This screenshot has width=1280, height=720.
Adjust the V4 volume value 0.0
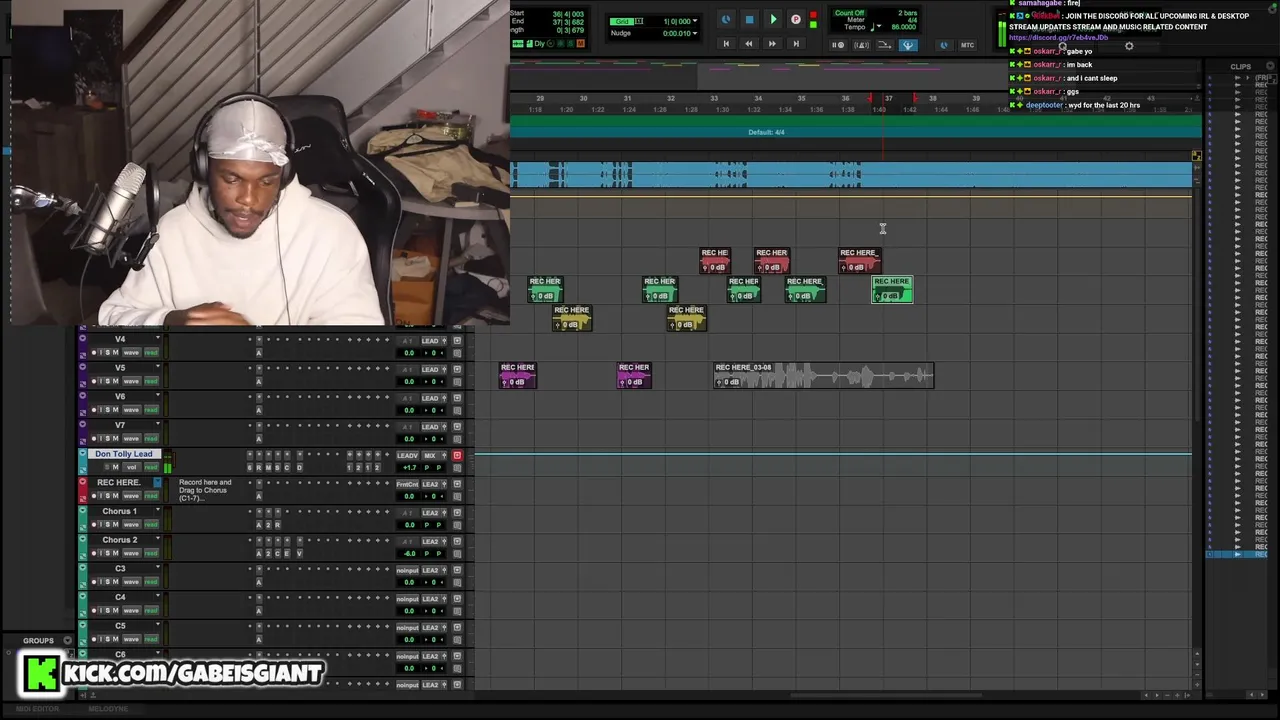410,352
